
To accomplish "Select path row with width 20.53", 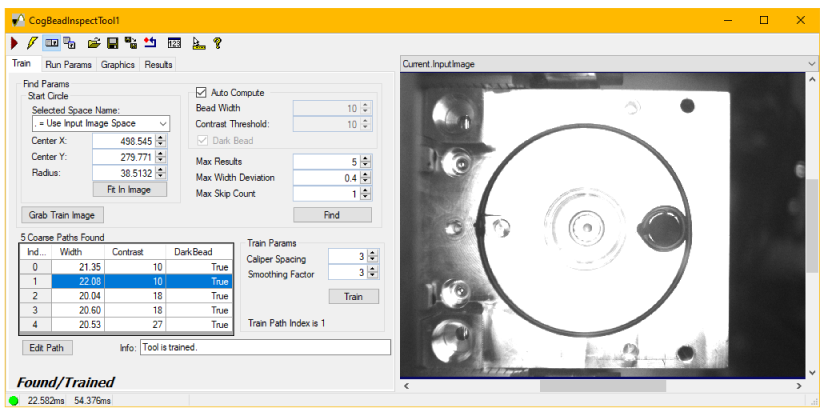I will (x=126, y=324).
